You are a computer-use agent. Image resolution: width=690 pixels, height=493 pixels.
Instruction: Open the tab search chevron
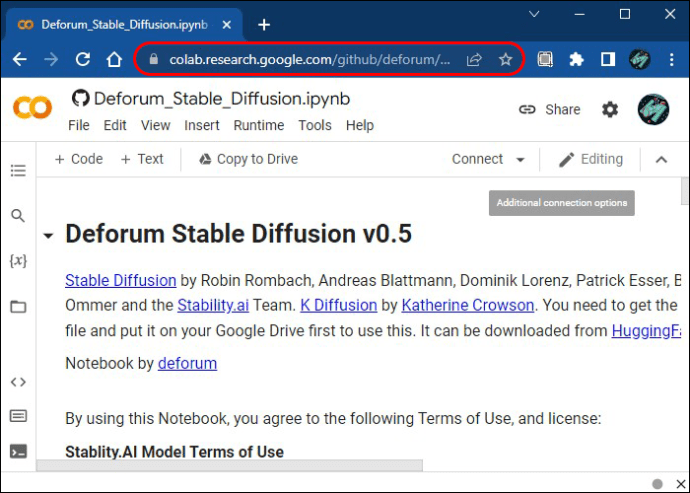pyautogui.click(x=534, y=14)
